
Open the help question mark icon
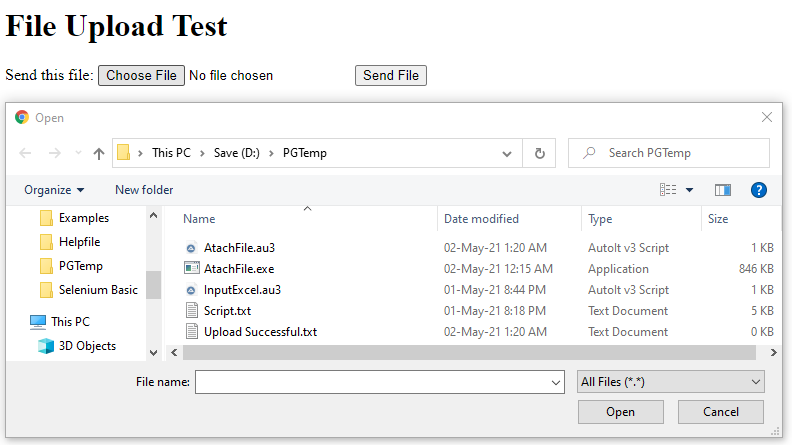click(758, 190)
